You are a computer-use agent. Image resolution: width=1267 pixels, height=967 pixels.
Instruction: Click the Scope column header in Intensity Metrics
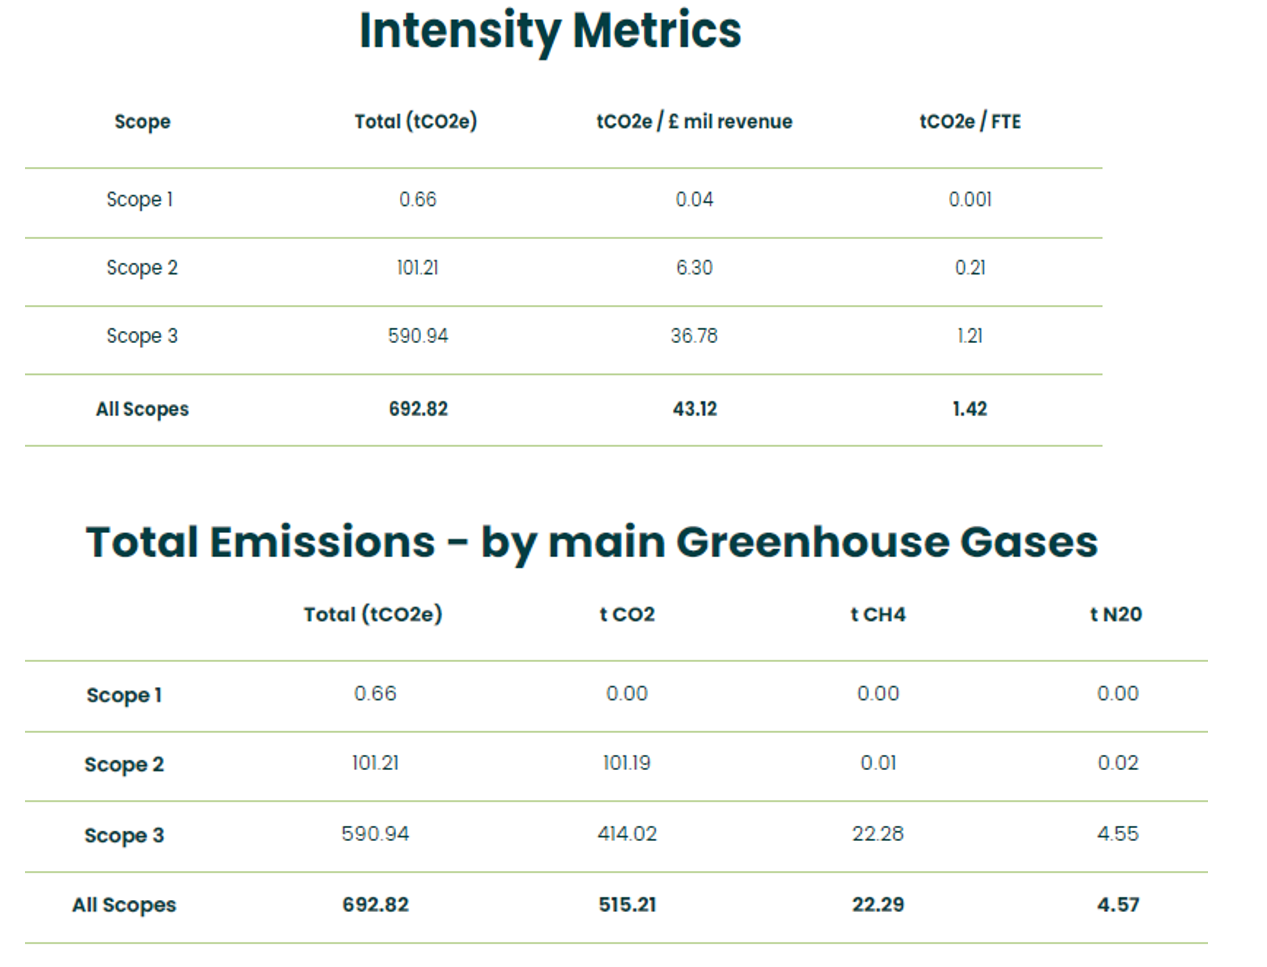142,122
